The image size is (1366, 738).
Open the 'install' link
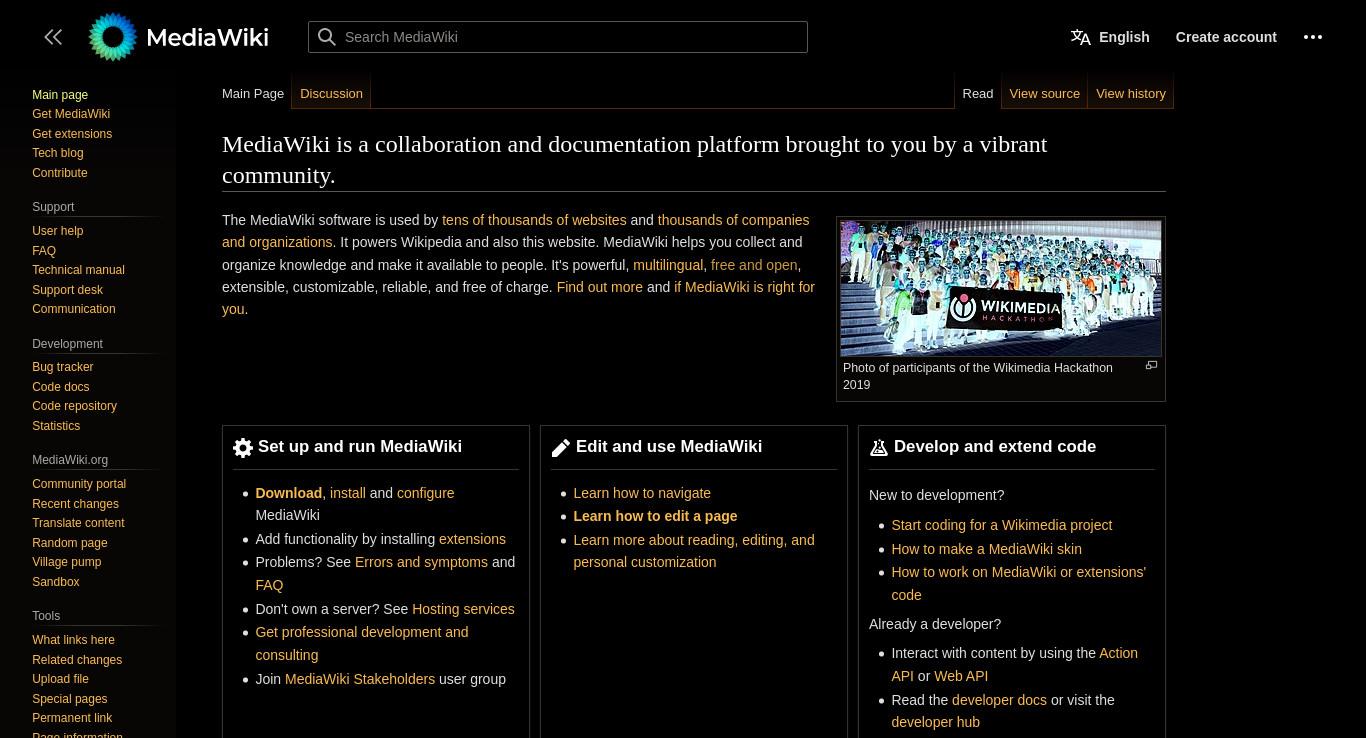pos(348,493)
